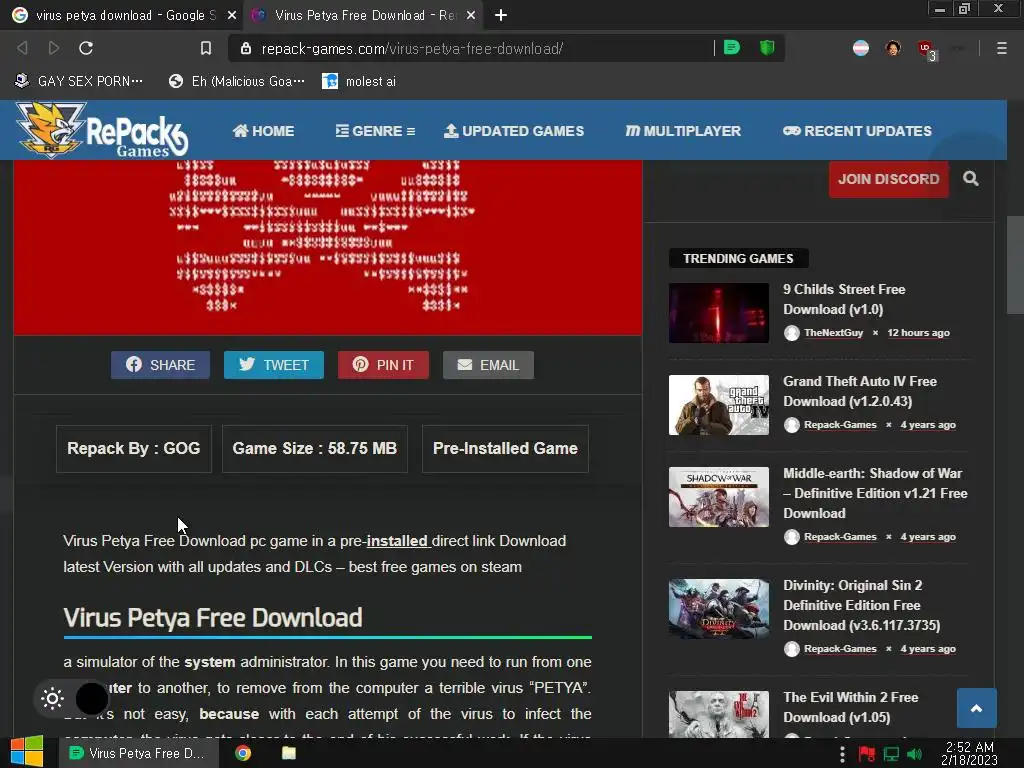Click the browser forward arrow
1024x768 pixels.
54,48
